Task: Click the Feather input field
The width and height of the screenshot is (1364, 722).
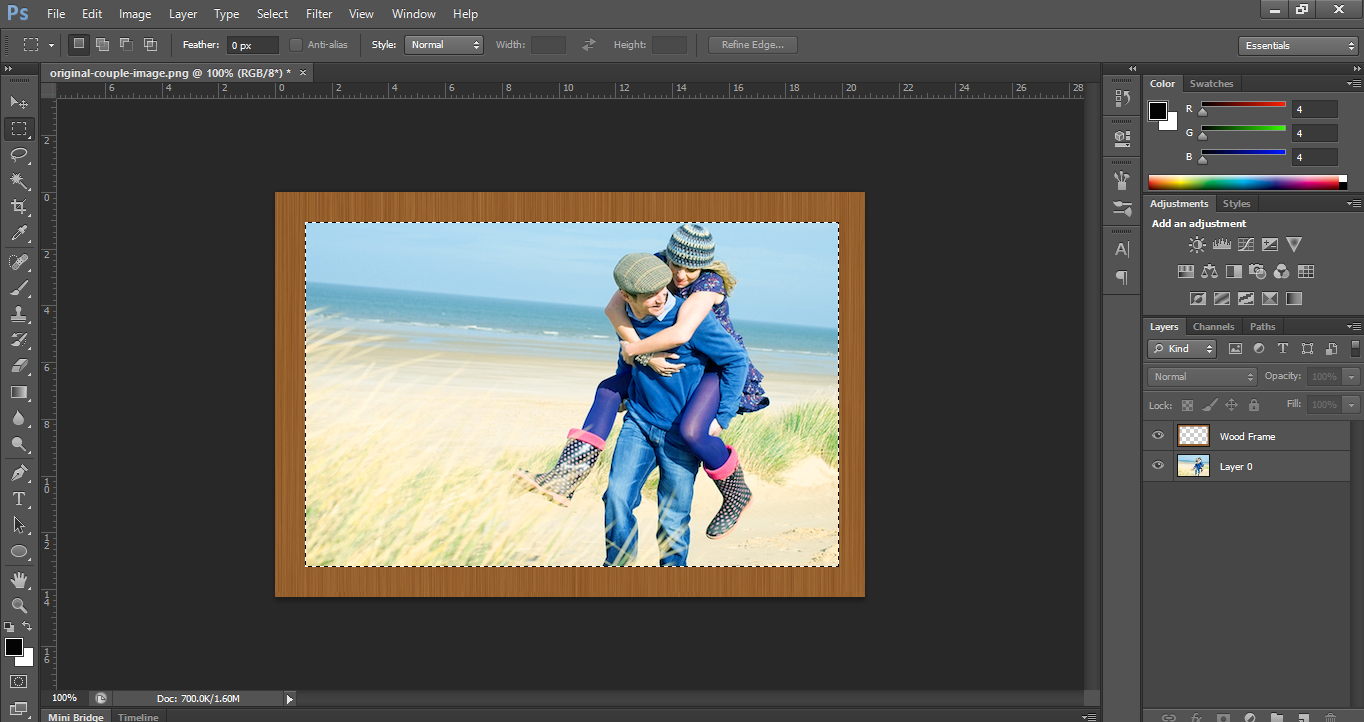Action: [x=253, y=46]
